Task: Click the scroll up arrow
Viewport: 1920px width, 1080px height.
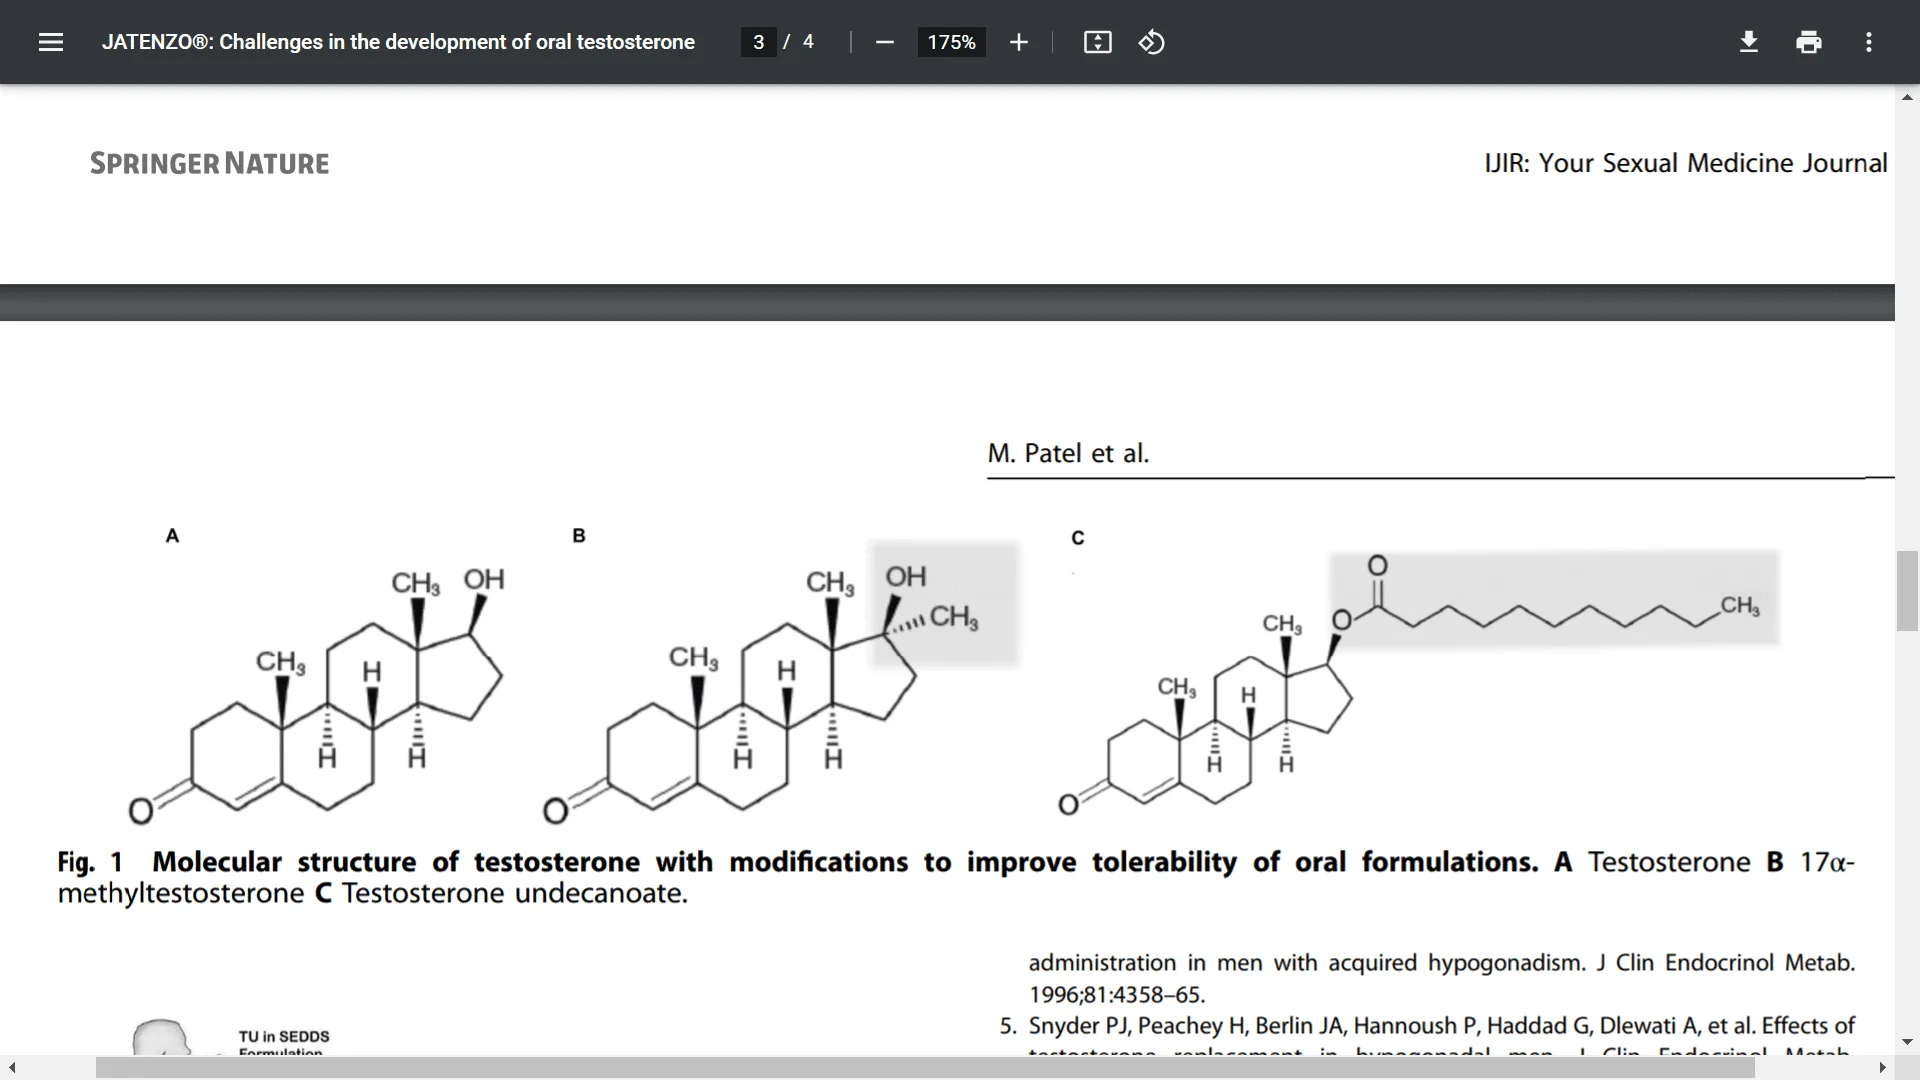Action: [x=1906, y=97]
